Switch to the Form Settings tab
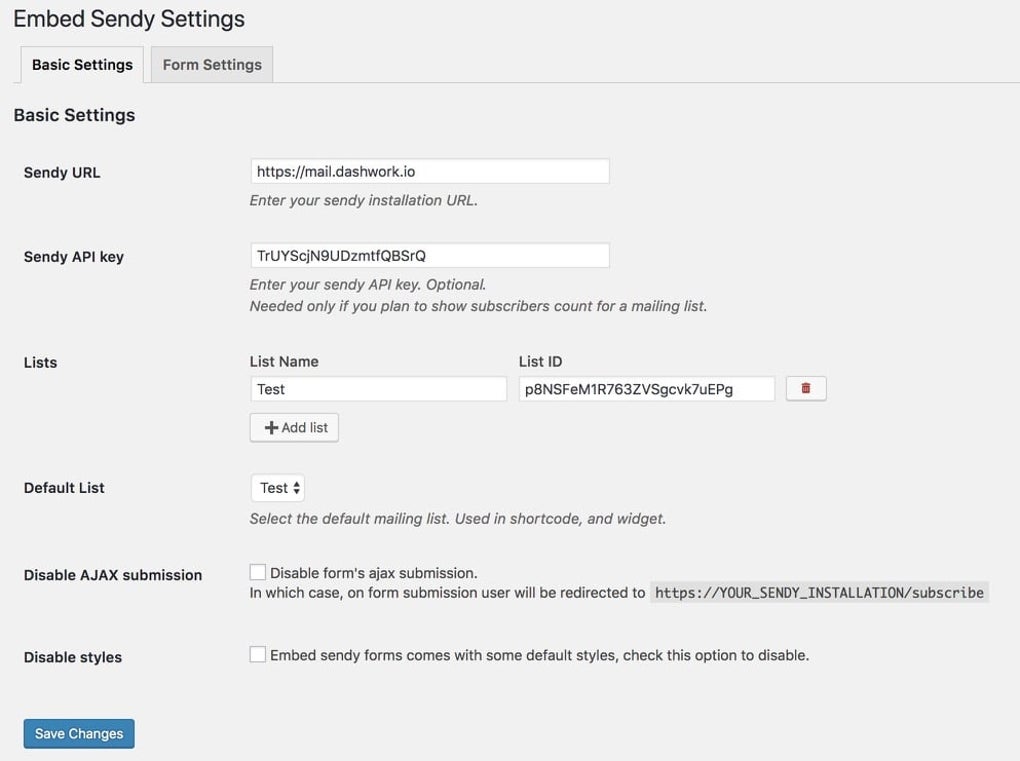The image size is (1020, 761). pos(211,63)
